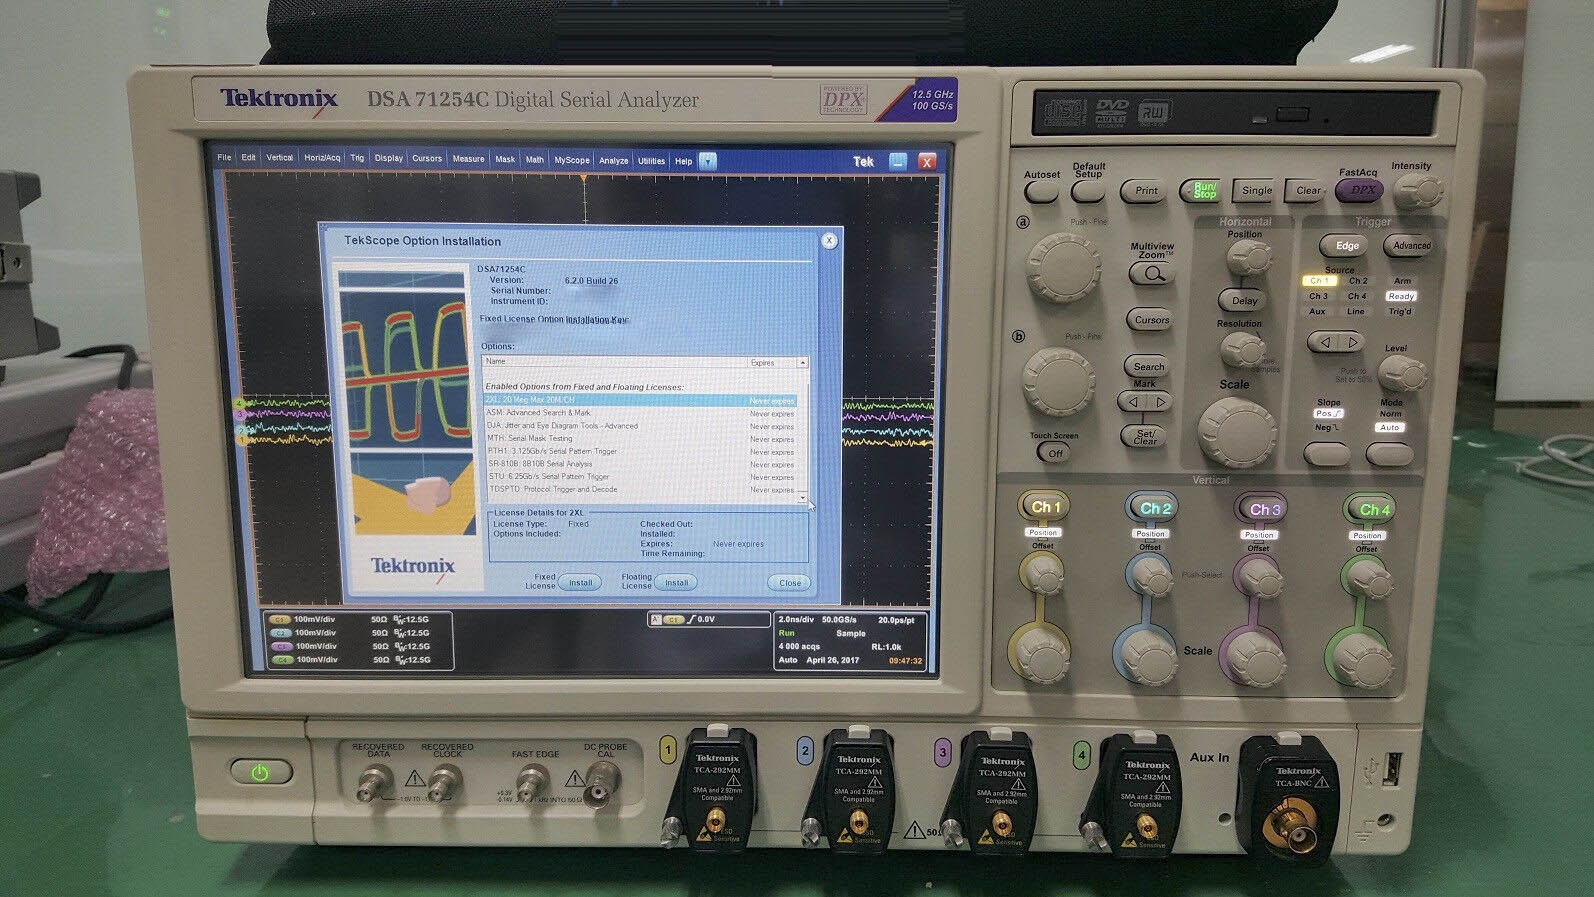This screenshot has width=1594, height=897.
Task: Open the Horiz/Acq menu
Action: 322,158
